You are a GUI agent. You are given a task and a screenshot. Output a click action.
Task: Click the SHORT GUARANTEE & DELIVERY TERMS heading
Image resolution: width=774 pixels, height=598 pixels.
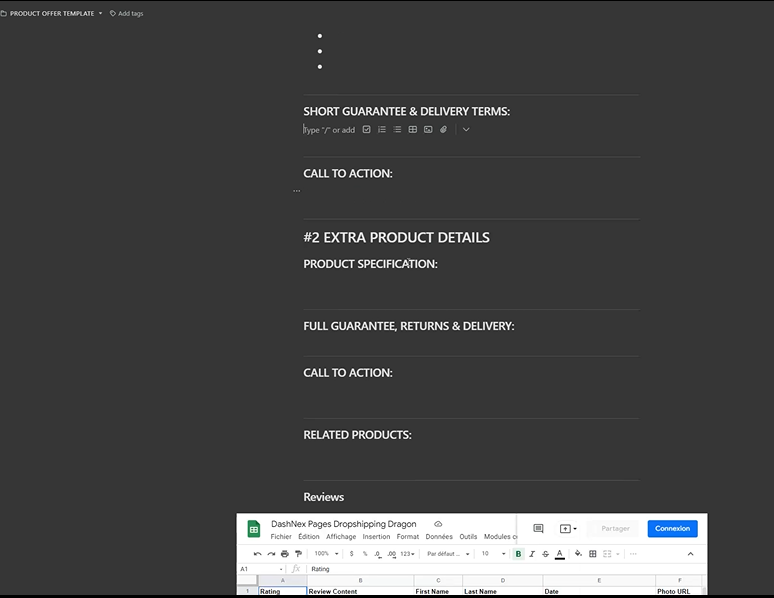pos(407,111)
